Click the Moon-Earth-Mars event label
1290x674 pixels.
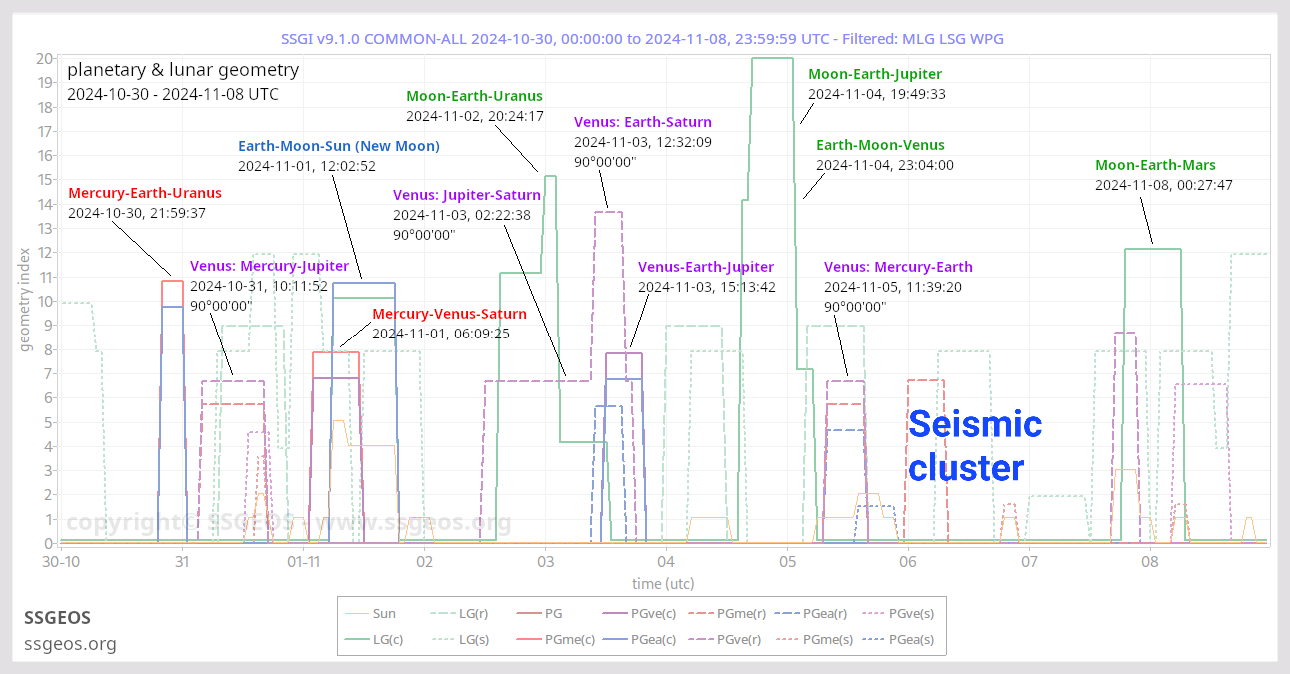point(1155,165)
